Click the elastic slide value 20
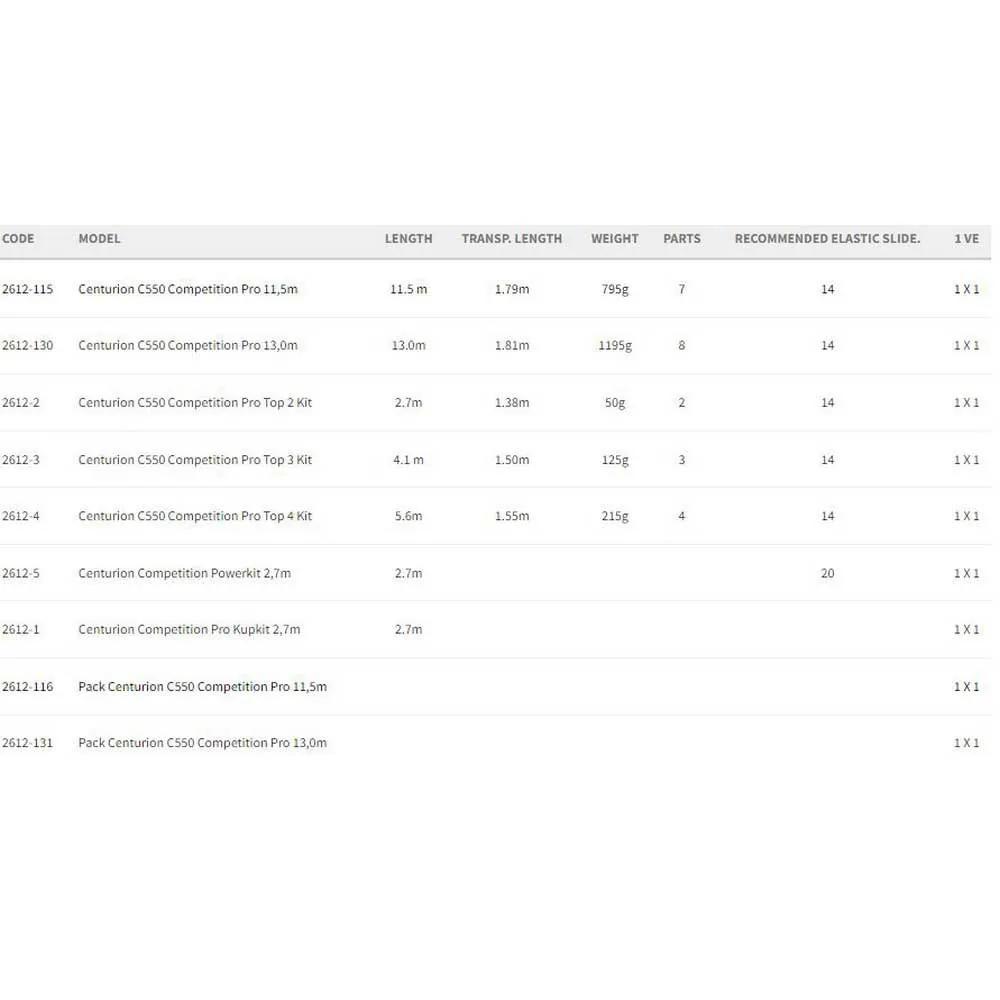The height and width of the screenshot is (1000, 1000). coord(827,574)
